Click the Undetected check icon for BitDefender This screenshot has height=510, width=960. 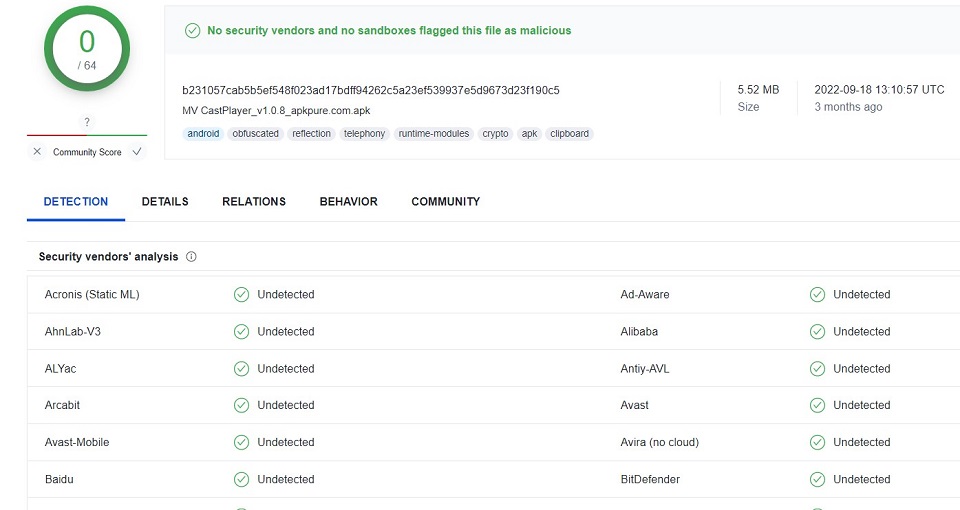[x=817, y=479]
